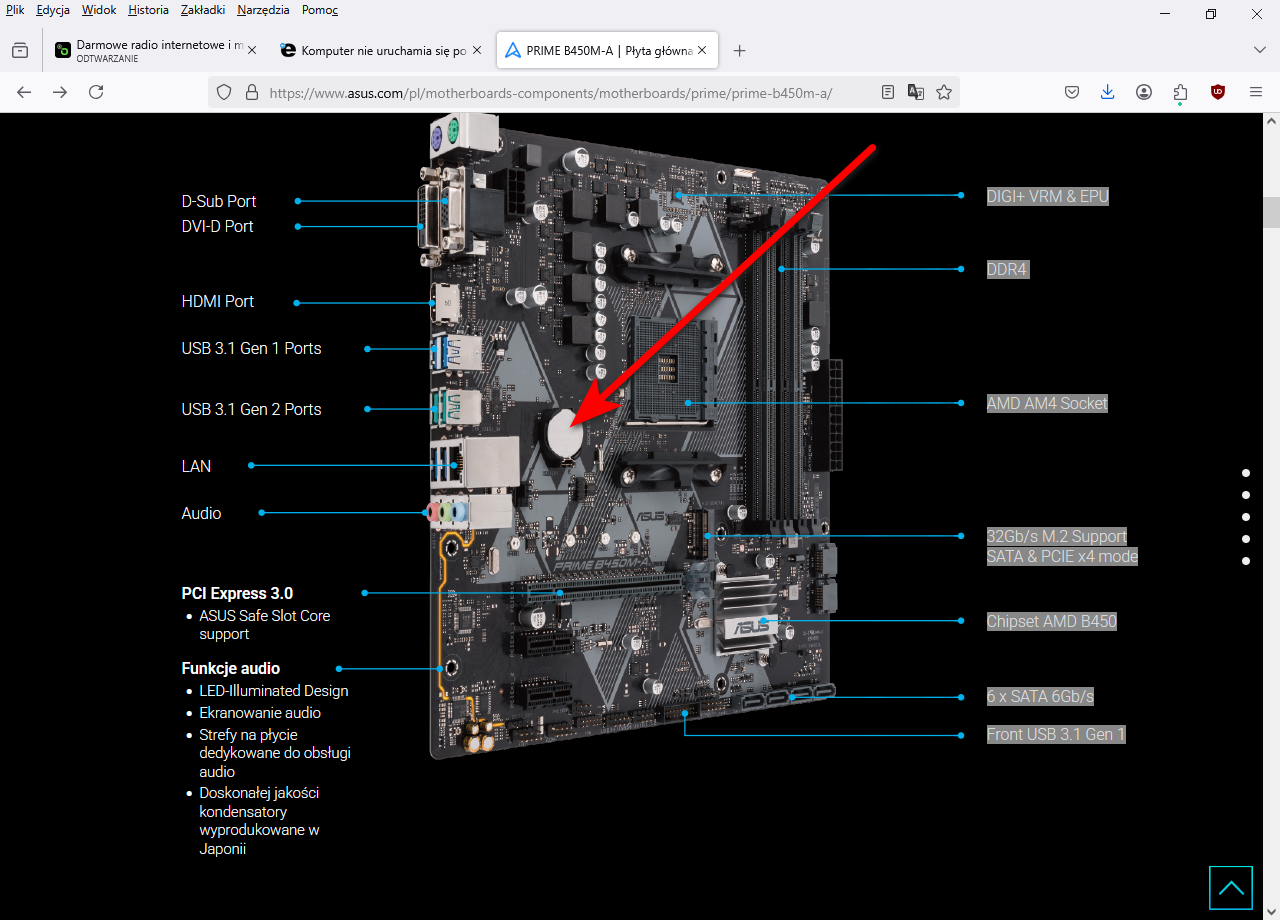Minimize the Firefox window
1280x920 pixels.
[1165, 14]
